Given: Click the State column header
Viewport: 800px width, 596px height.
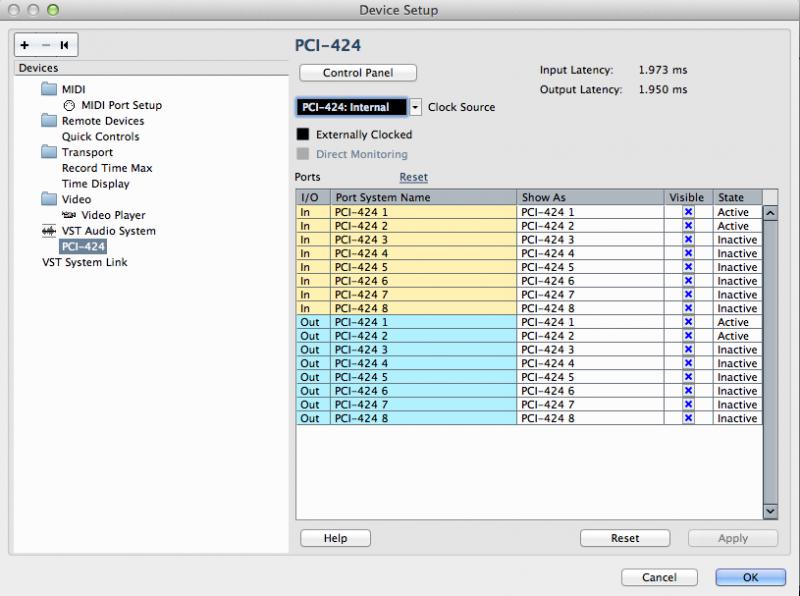Looking at the screenshot, I should (x=738, y=197).
